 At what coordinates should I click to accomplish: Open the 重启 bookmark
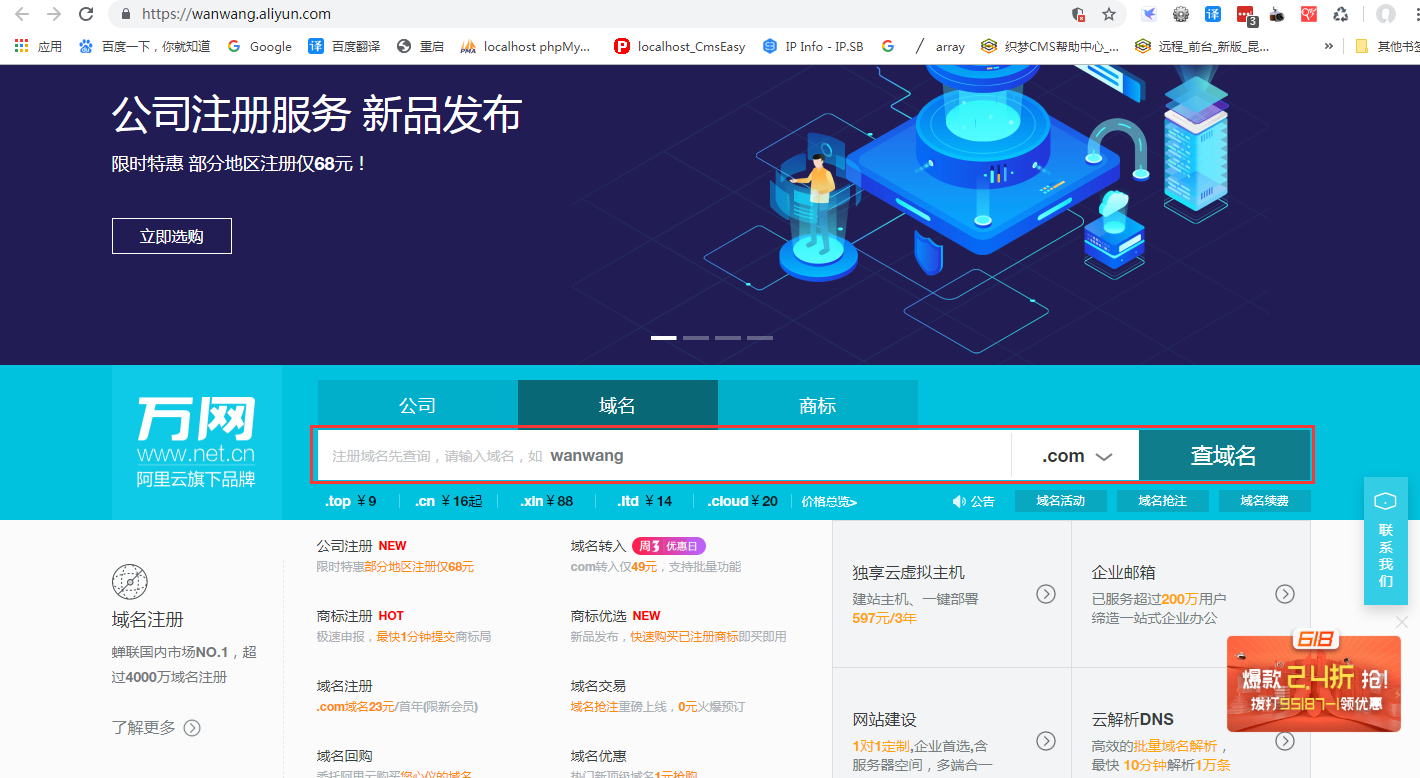pos(420,46)
